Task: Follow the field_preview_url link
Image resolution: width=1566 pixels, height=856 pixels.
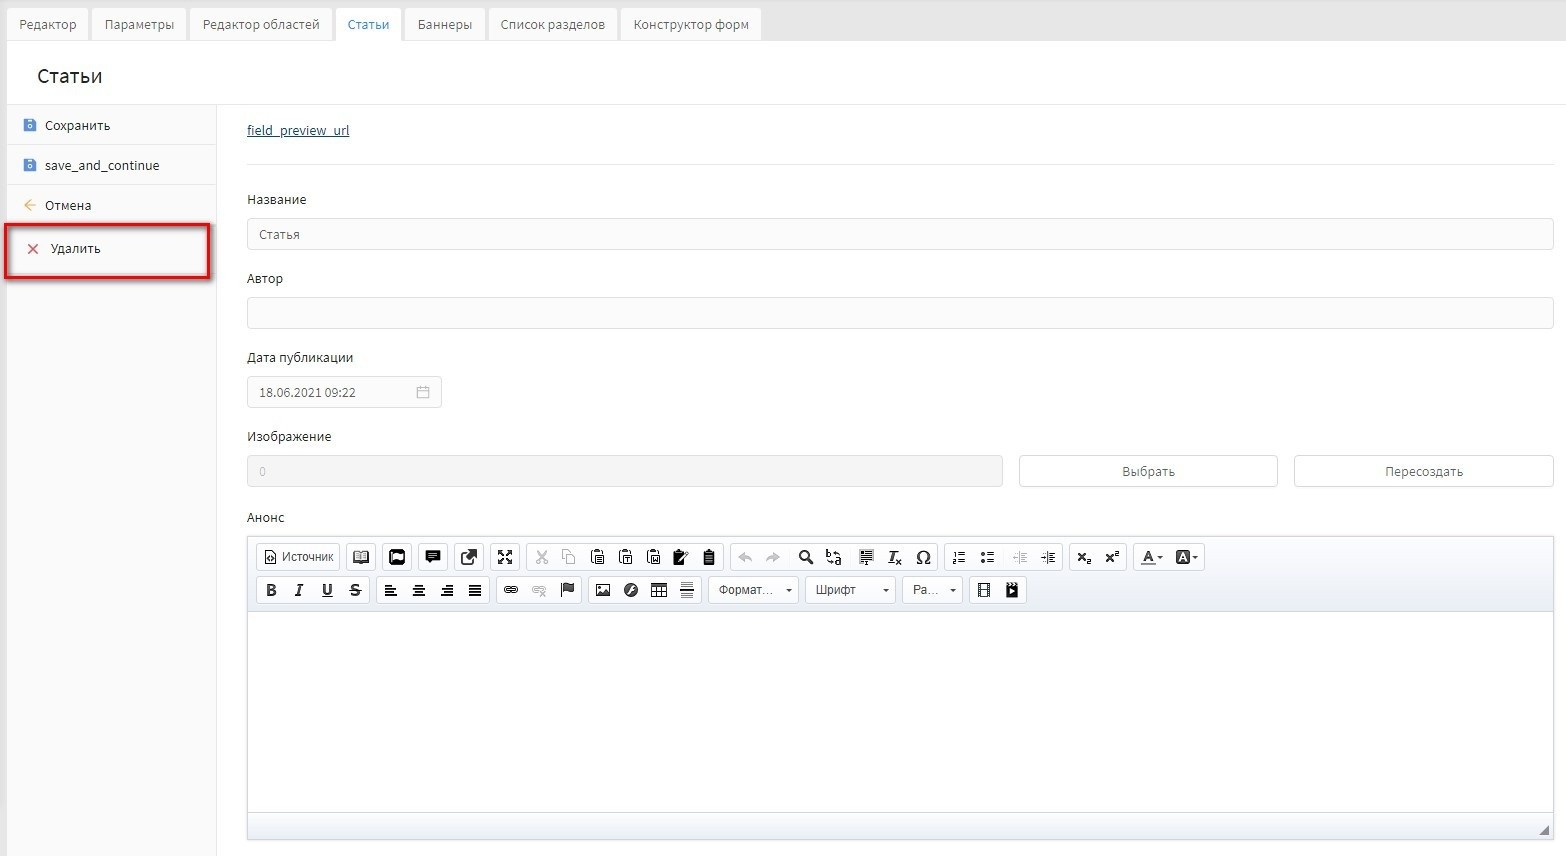Action: click(298, 130)
